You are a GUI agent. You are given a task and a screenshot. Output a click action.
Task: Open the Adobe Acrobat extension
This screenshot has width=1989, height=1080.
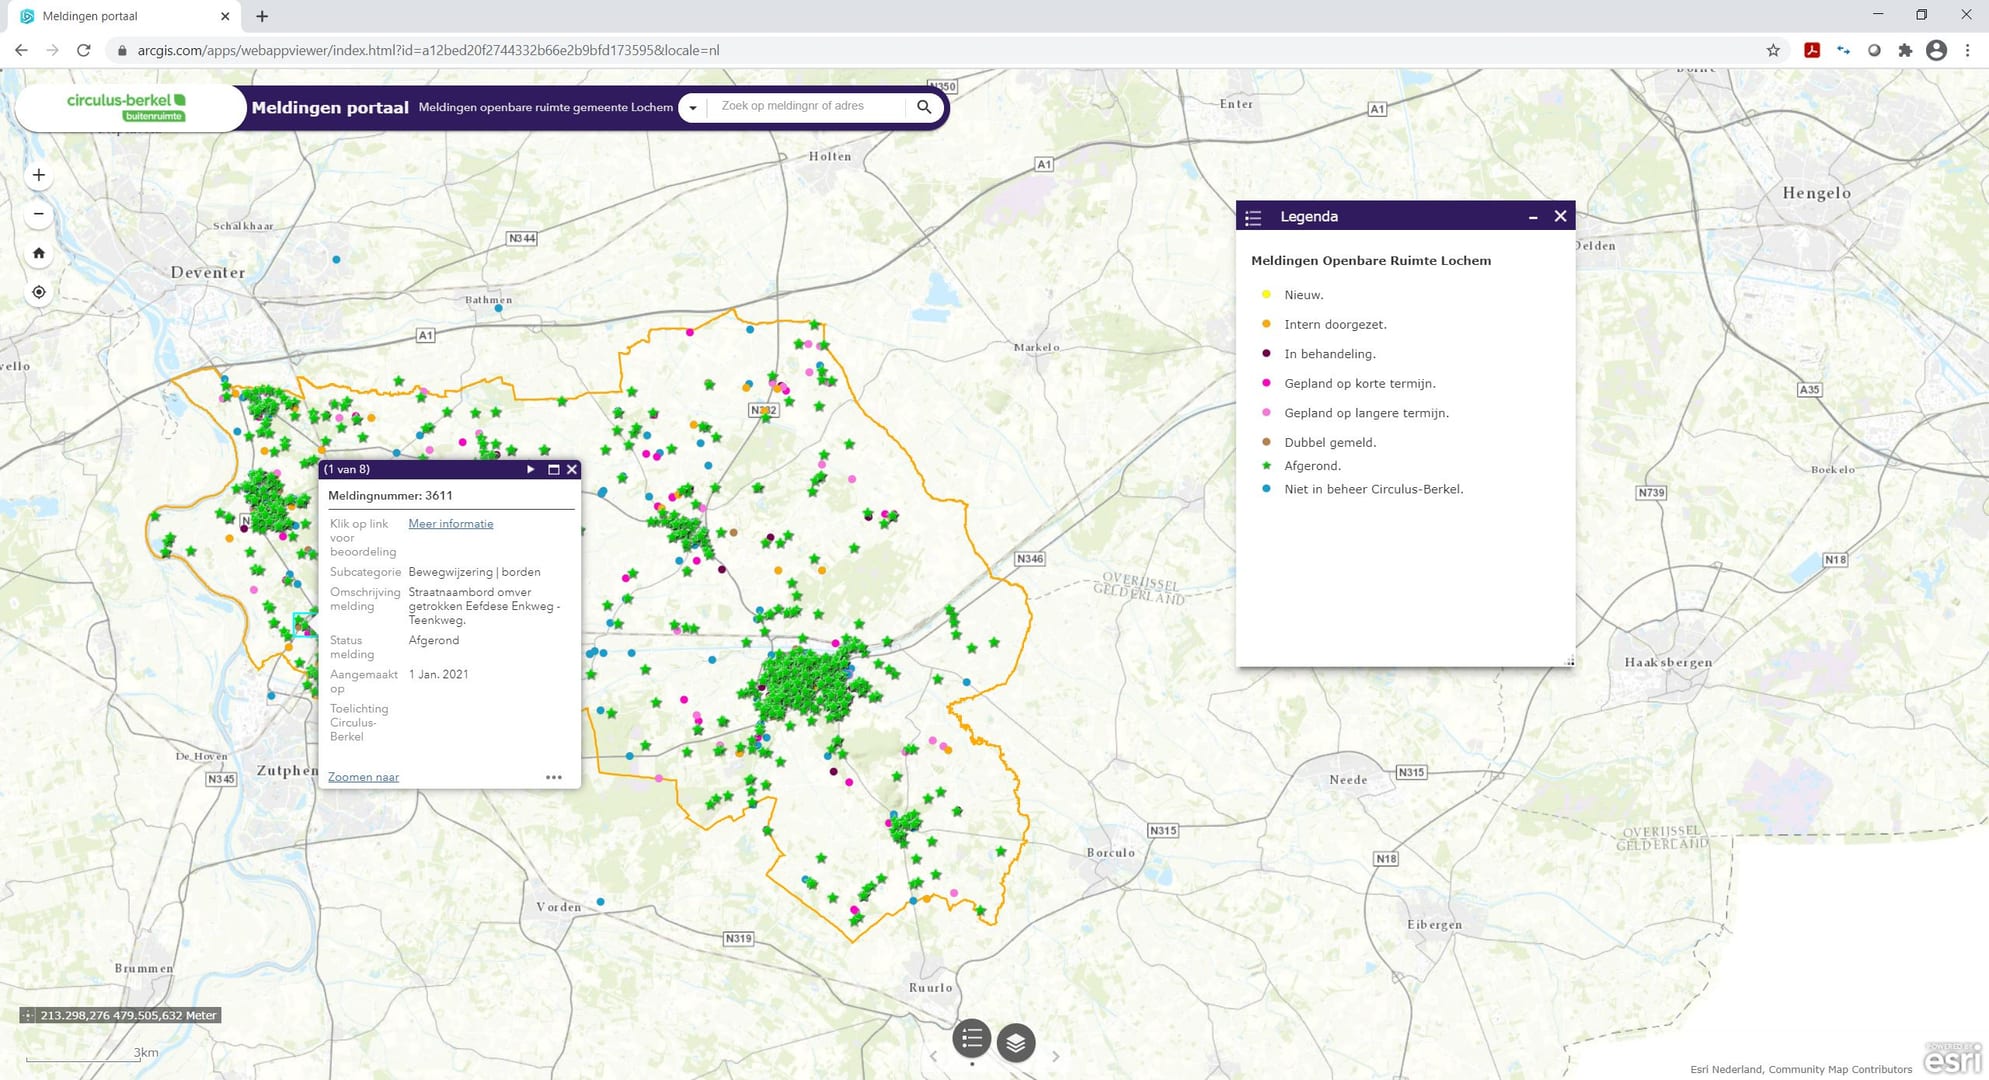[x=1811, y=50]
